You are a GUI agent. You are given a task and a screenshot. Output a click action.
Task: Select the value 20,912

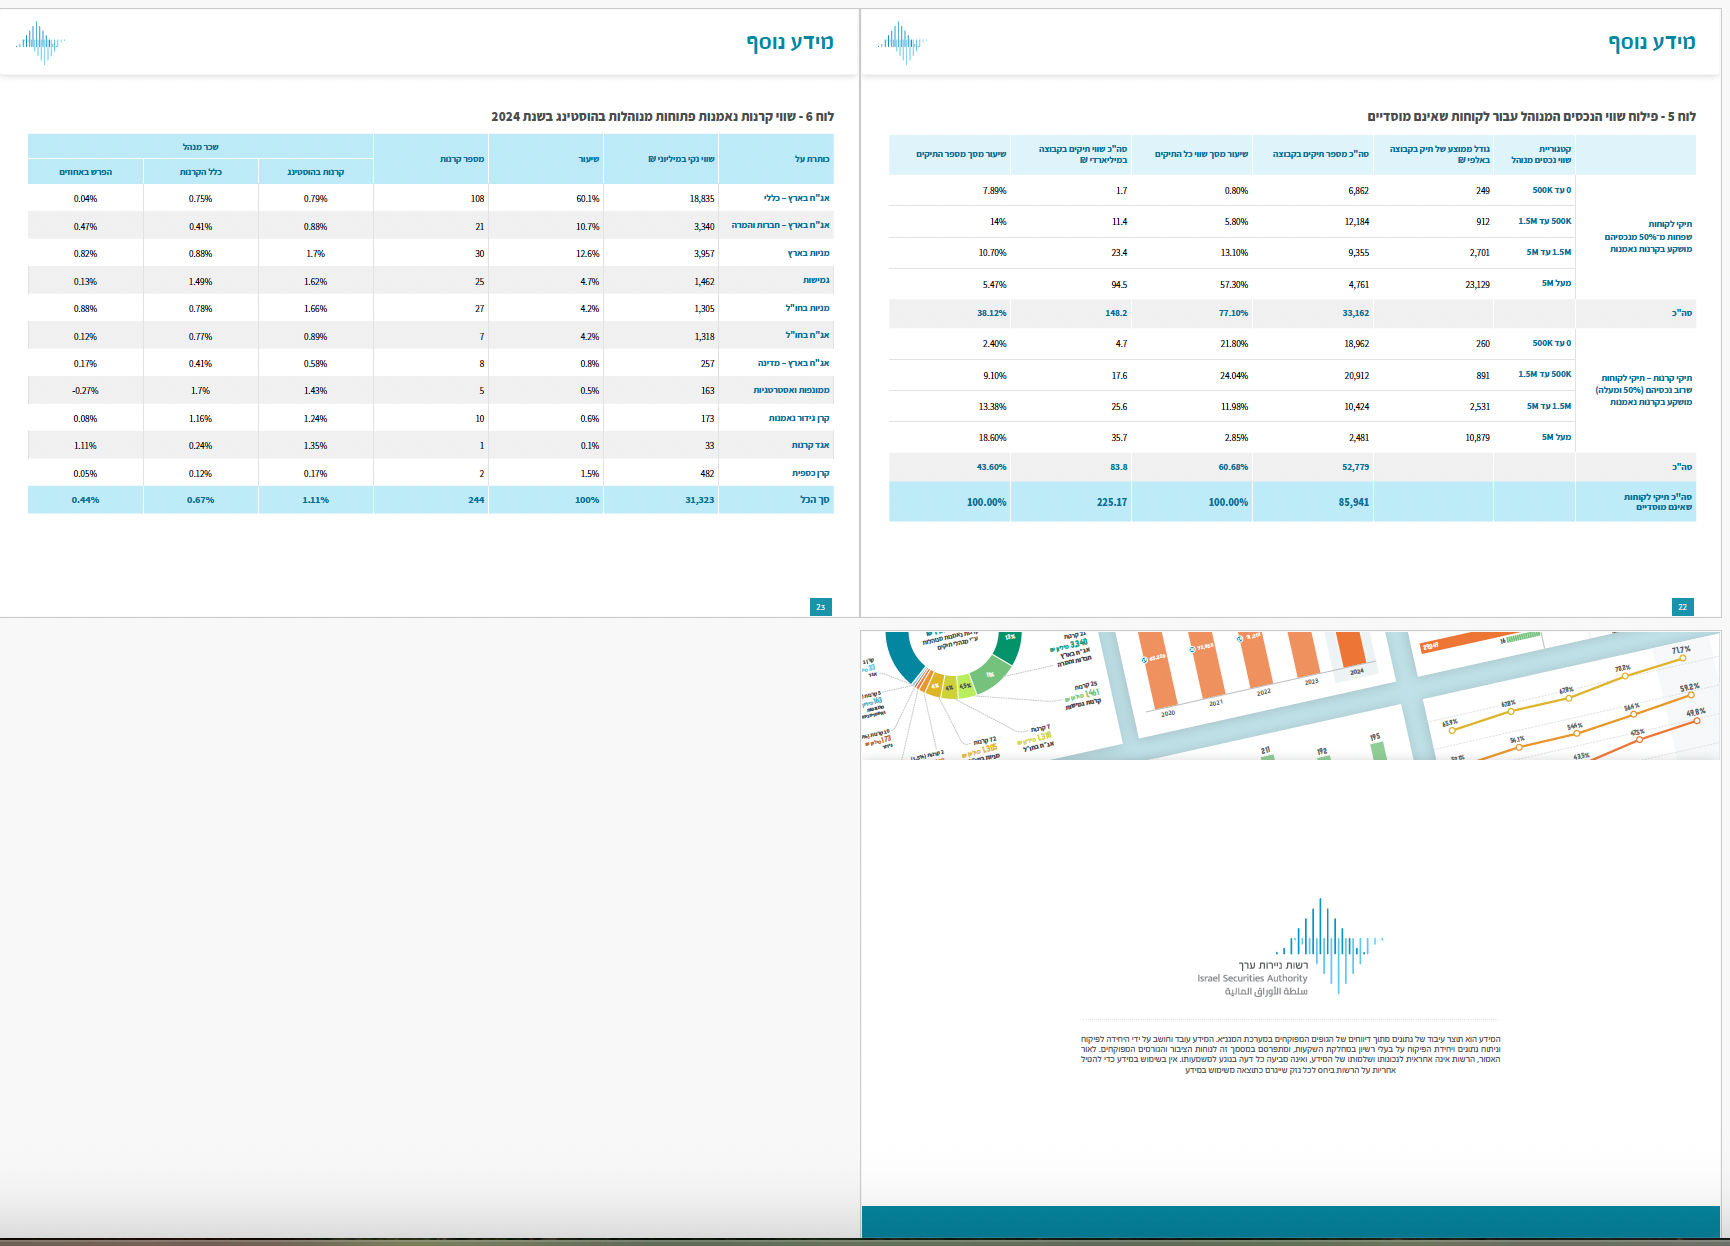click(1357, 376)
